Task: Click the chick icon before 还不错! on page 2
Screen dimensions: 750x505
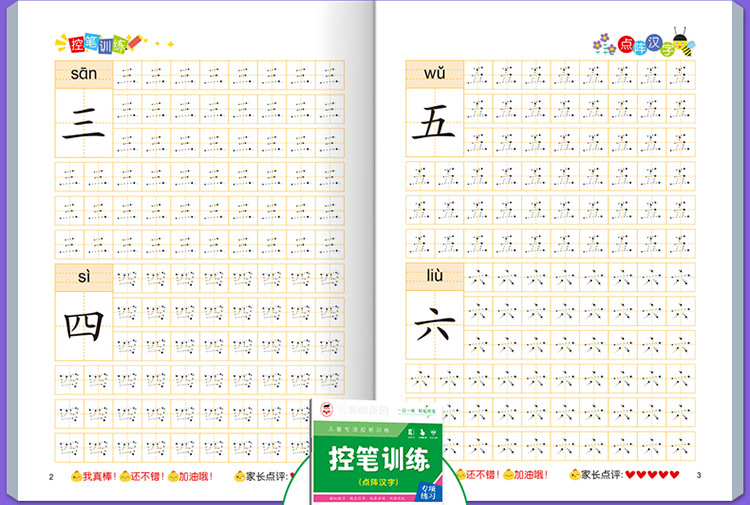Action: click(125, 476)
